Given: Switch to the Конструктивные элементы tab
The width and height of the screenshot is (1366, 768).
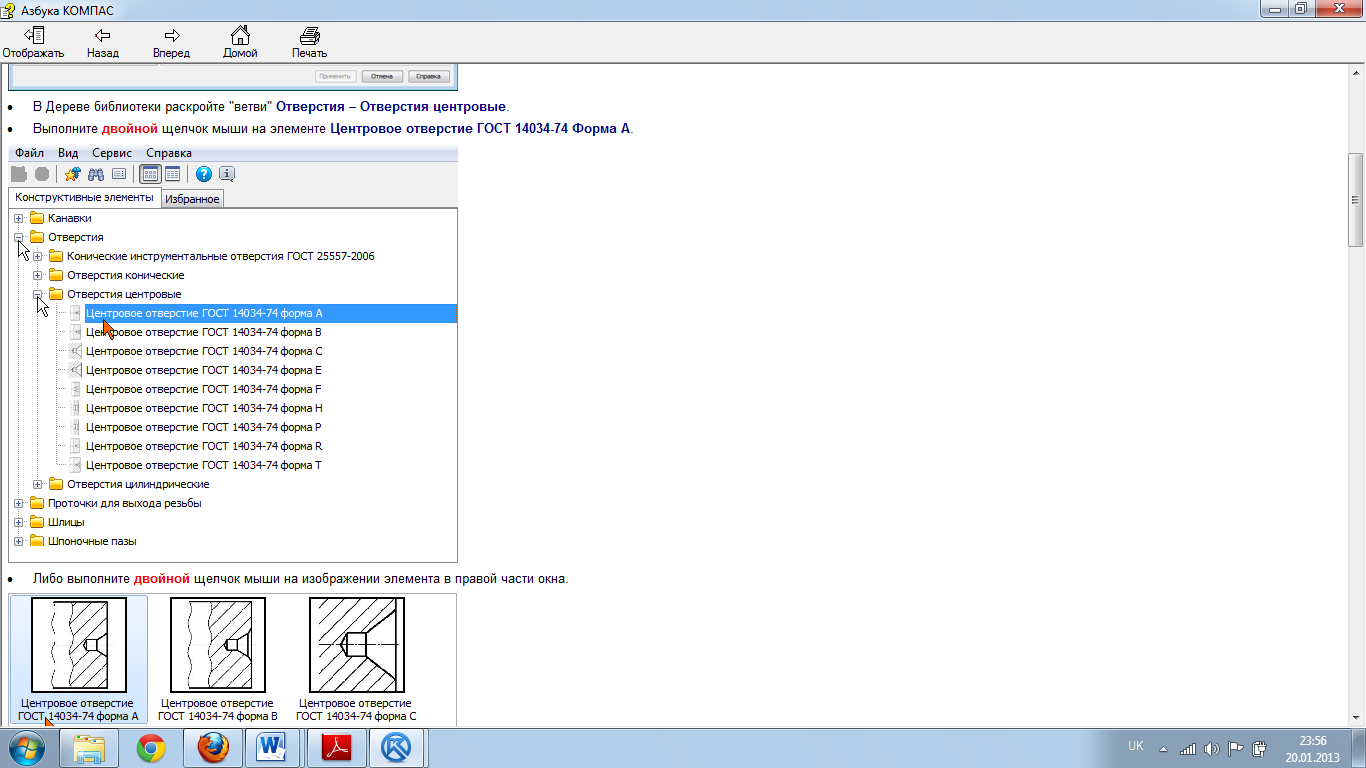Looking at the screenshot, I should pyautogui.click(x=85, y=198).
